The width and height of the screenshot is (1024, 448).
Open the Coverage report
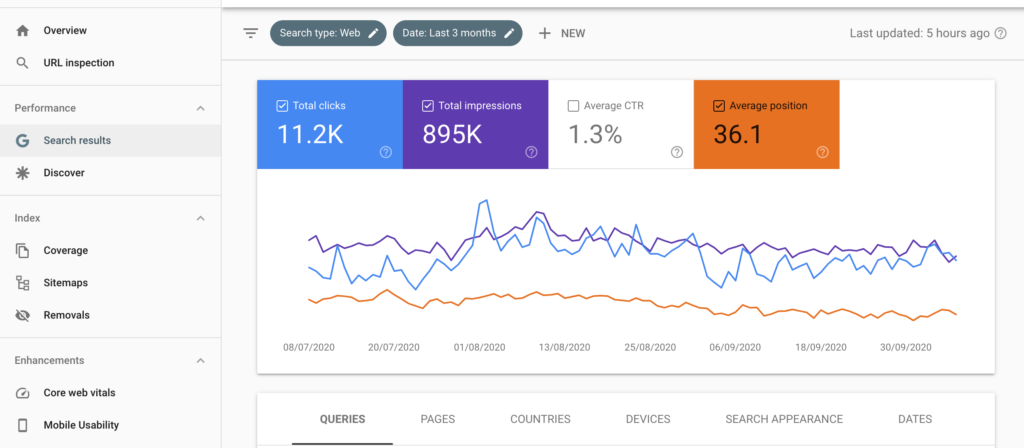[65, 251]
